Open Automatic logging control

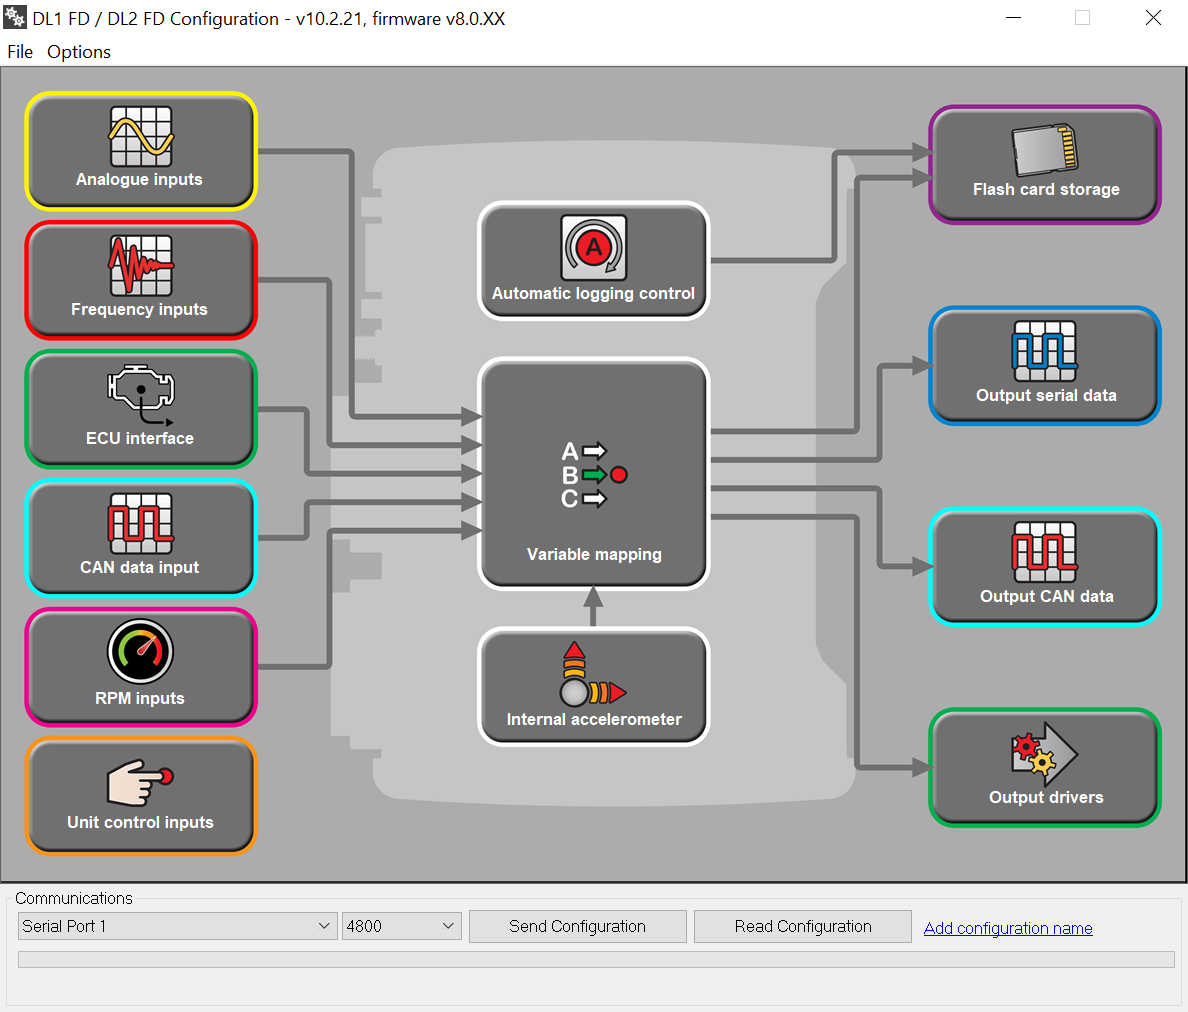[593, 261]
